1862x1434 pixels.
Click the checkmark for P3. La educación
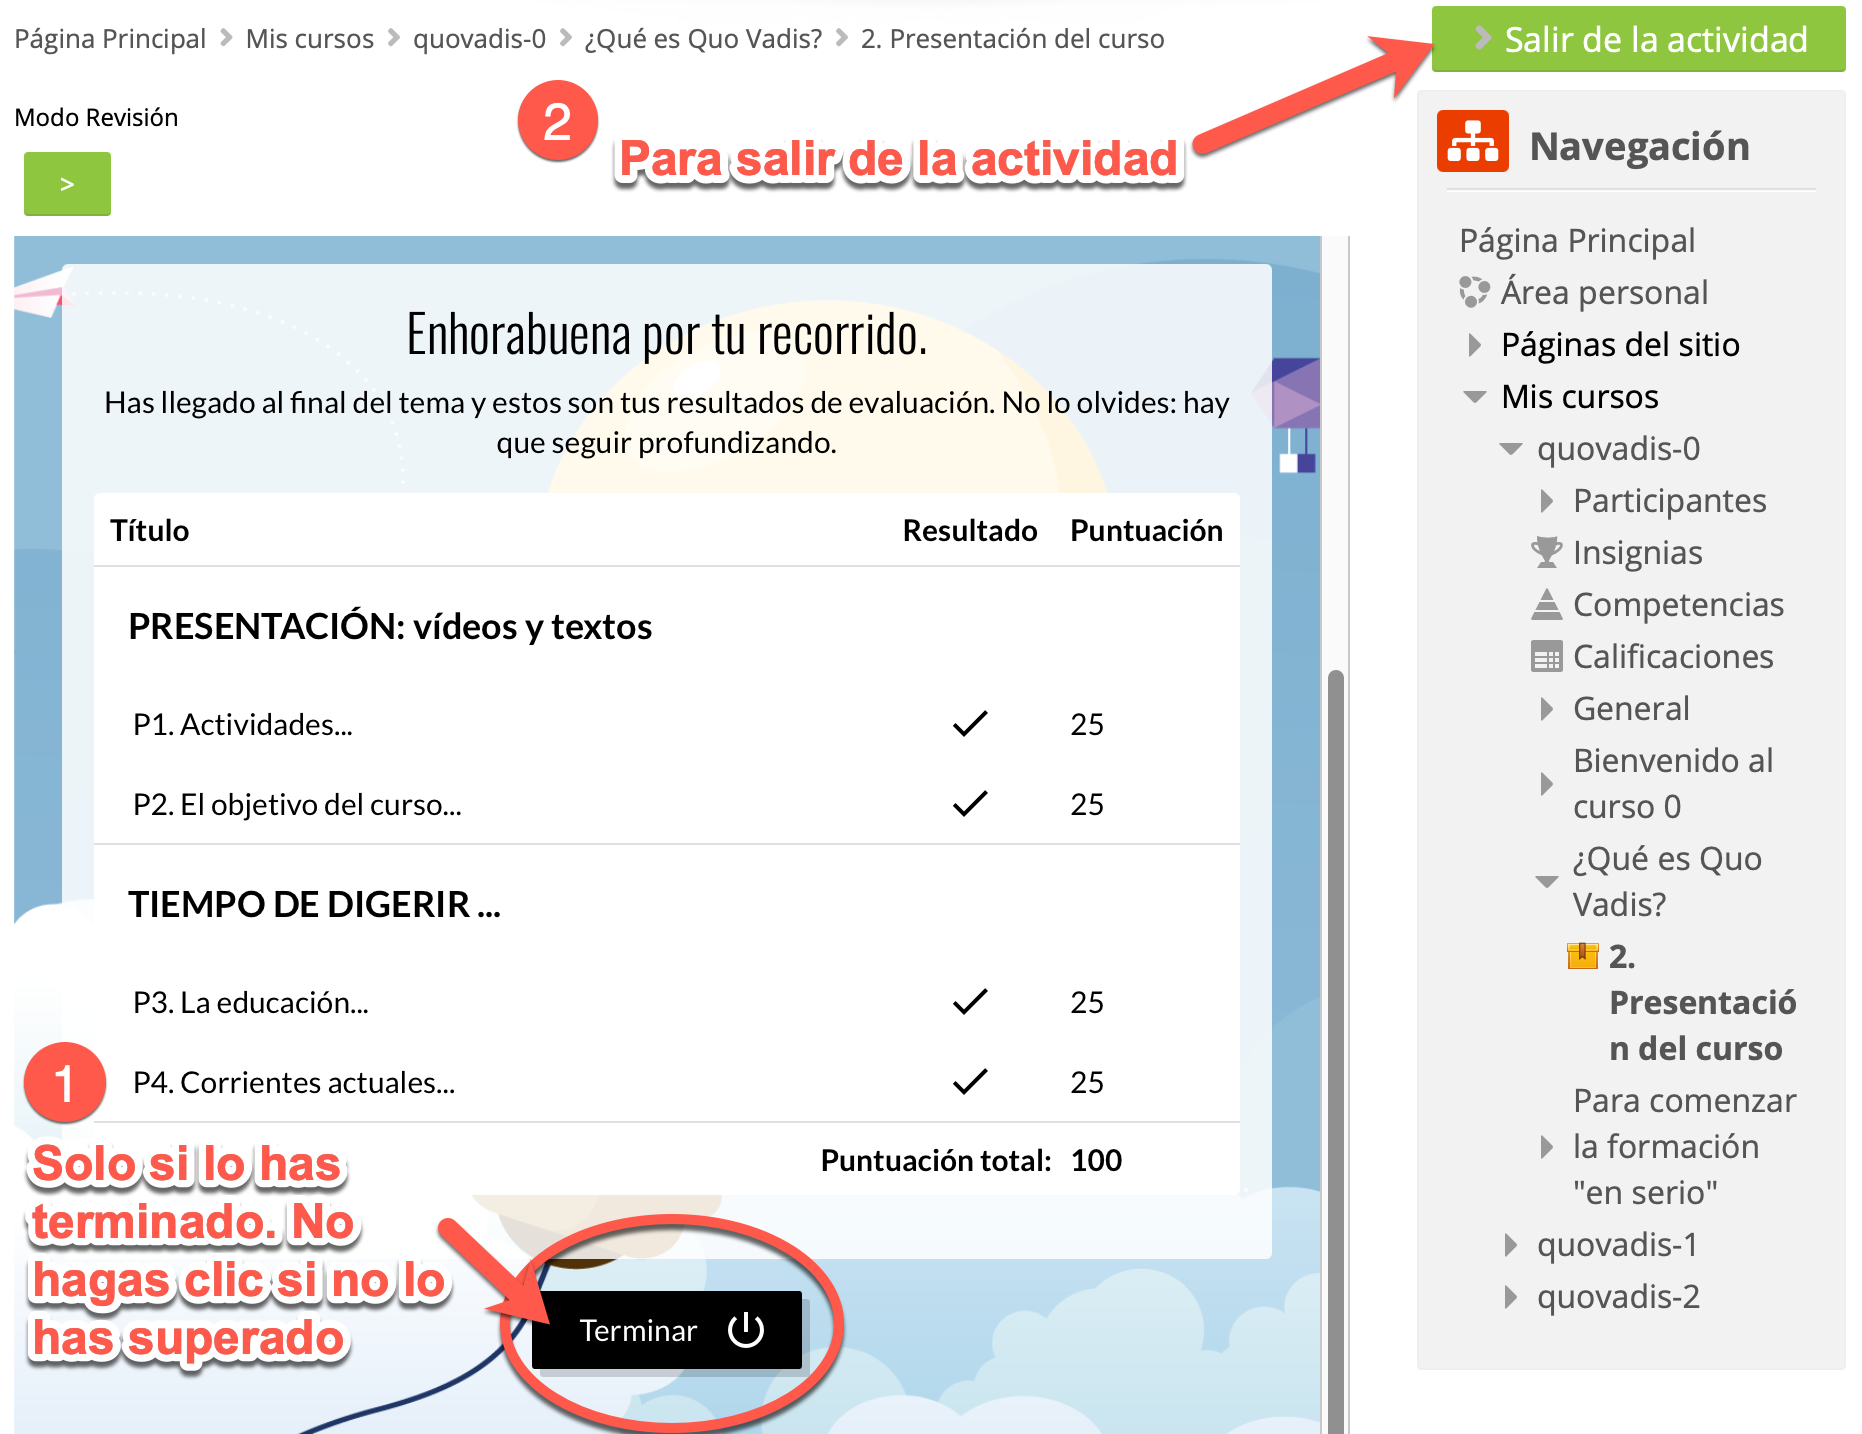970,1001
